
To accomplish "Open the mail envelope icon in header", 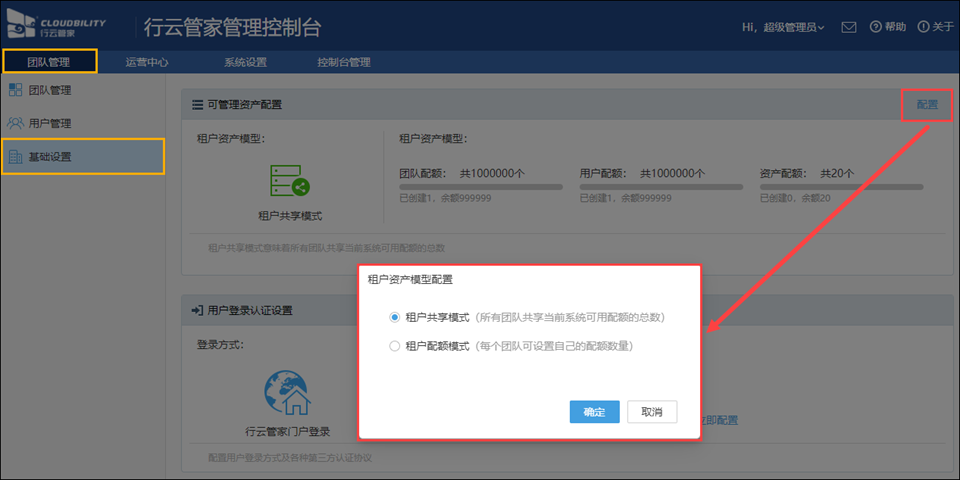I will click(x=848, y=27).
